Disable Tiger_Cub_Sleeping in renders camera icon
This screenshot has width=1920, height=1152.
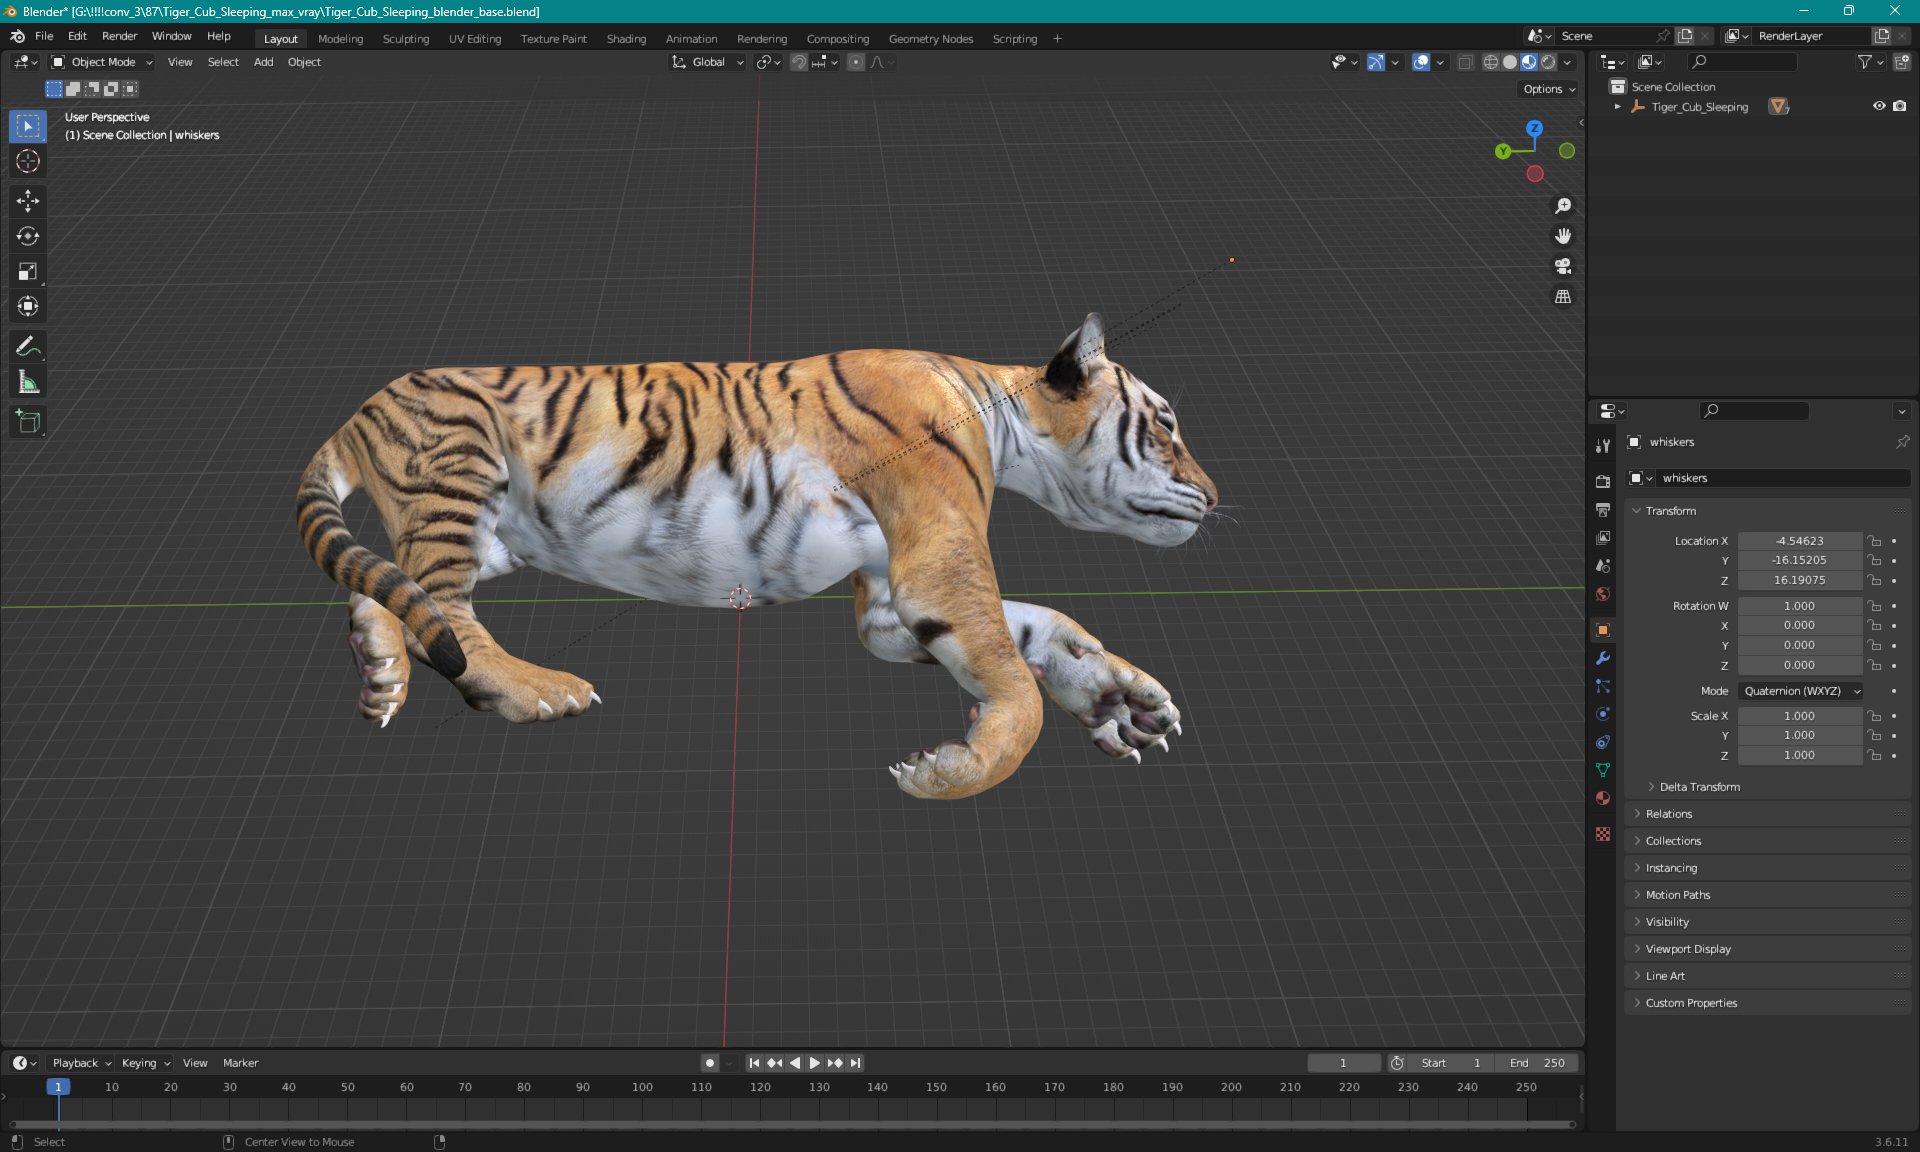(1899, 106)
